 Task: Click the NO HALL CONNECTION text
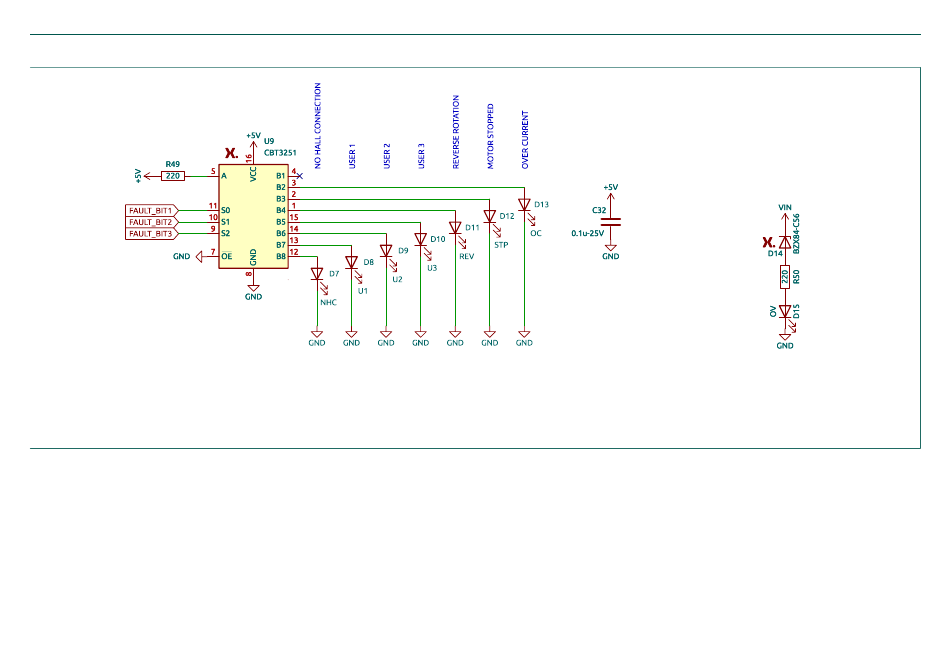click(x=317, y=125)
